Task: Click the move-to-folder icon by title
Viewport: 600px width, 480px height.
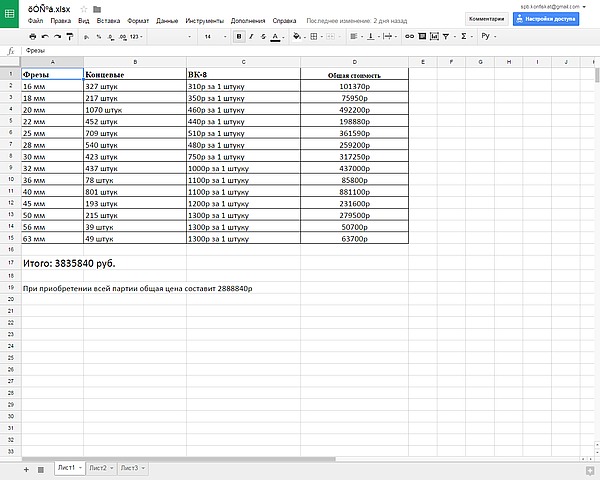Action: [x=96, y=9]
